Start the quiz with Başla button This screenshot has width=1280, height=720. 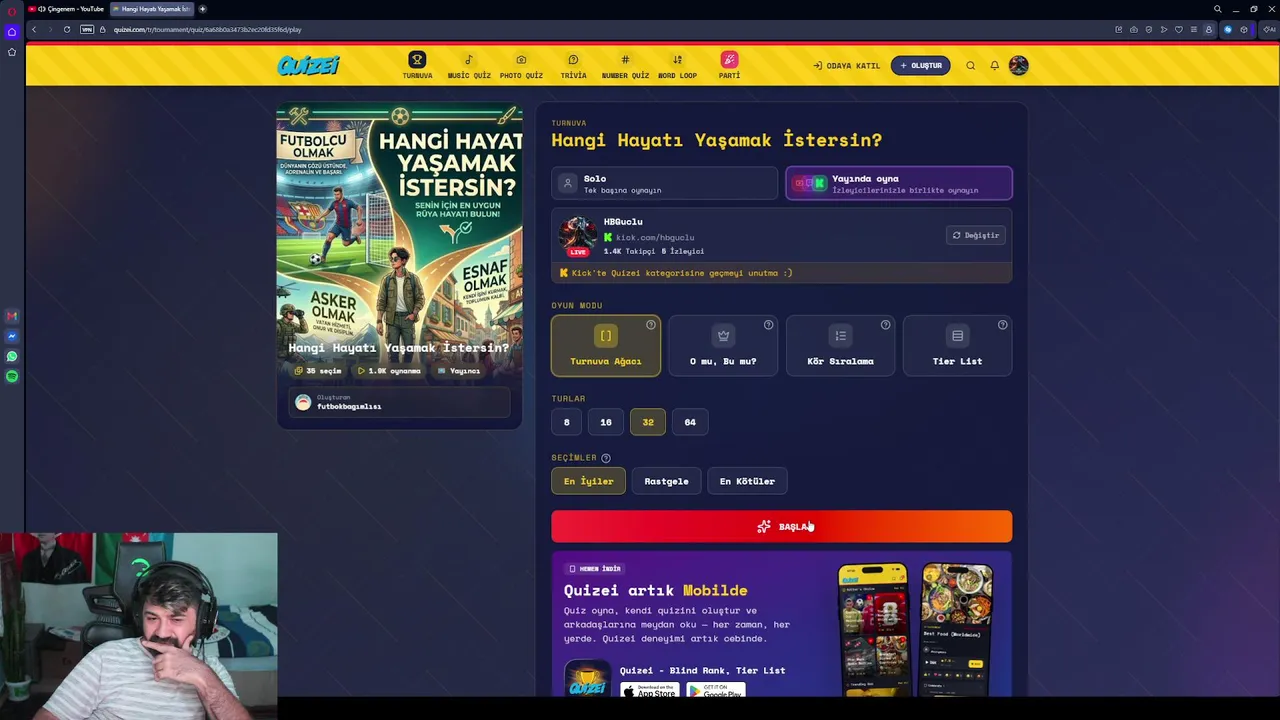tap(781, 527)
